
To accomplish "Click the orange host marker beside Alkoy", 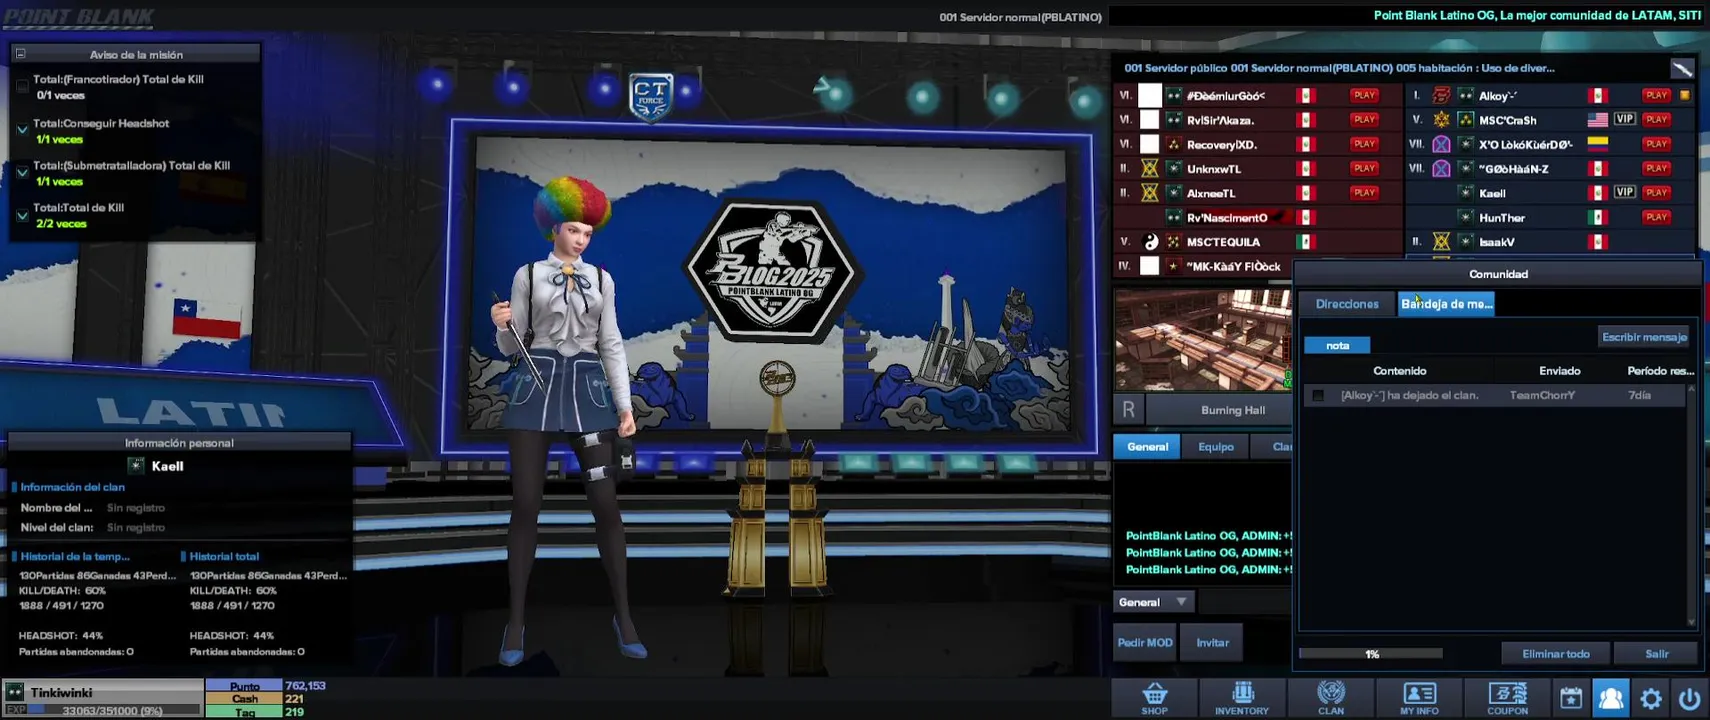I will coord(1685,96).
